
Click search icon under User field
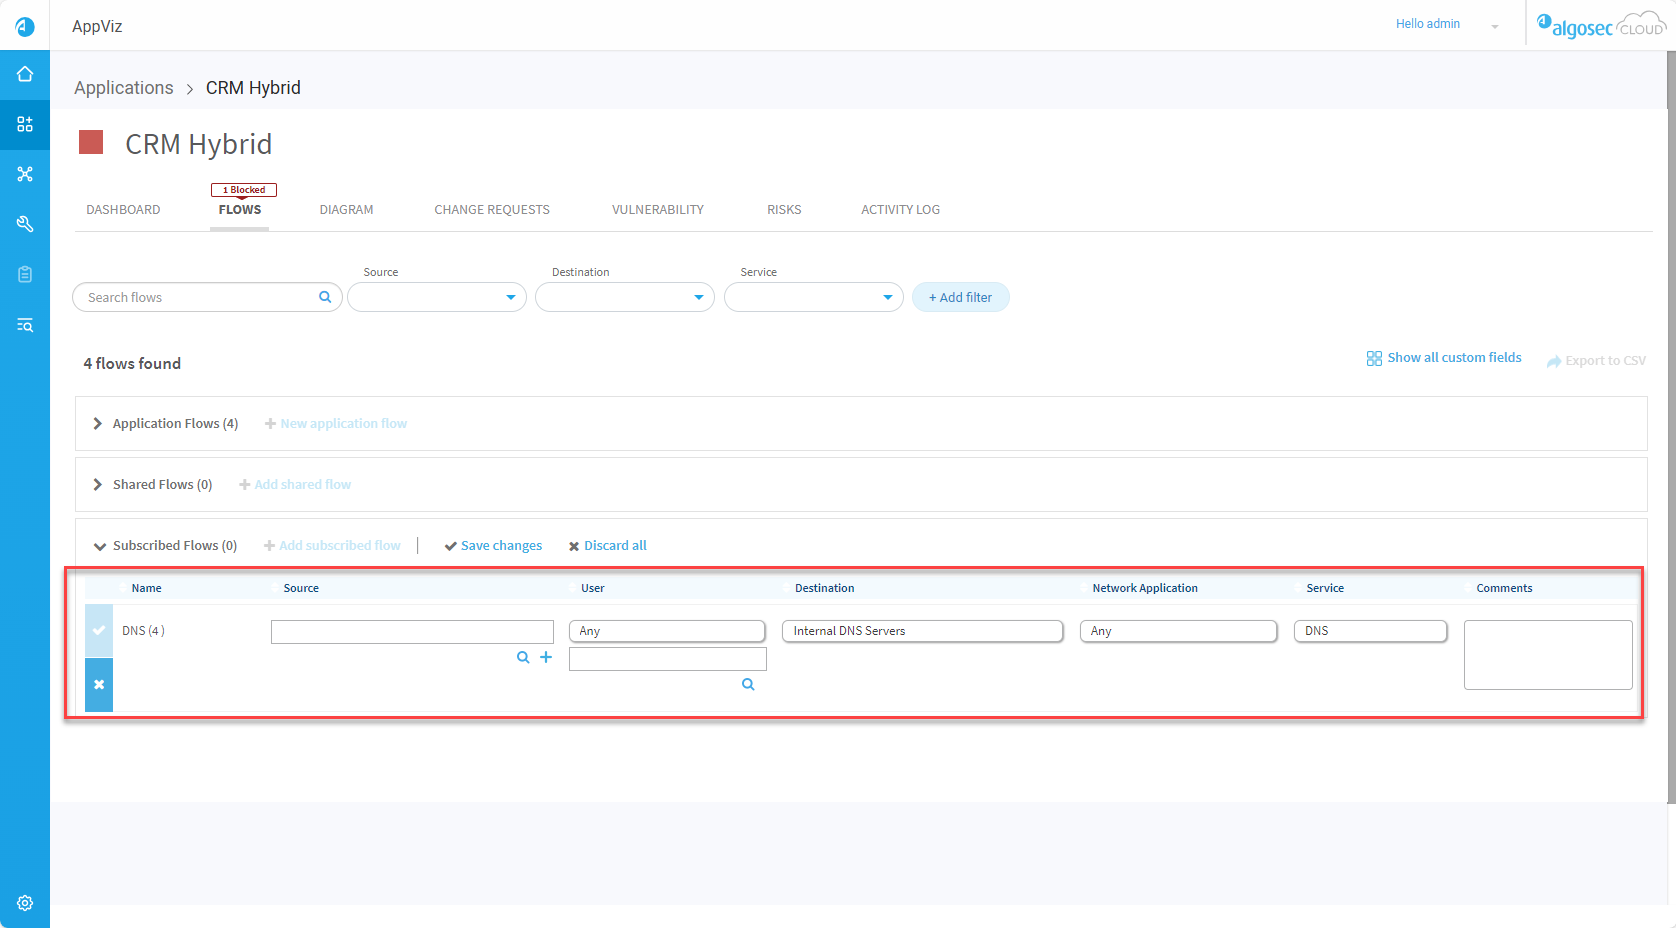[x=748, y=684]
